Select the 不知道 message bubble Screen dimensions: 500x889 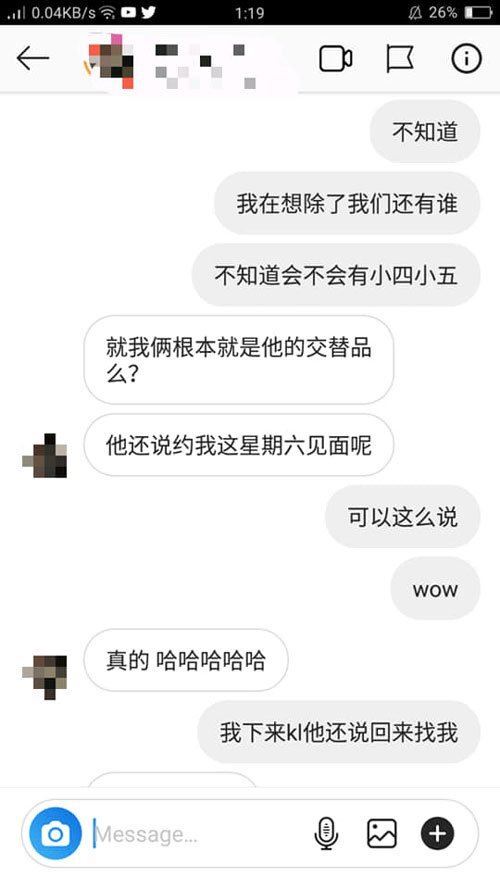coord(425,132)
